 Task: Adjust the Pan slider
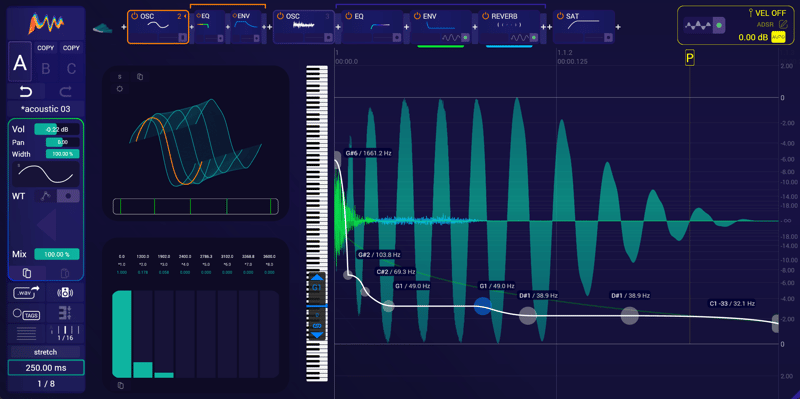(x=62, y=142)
